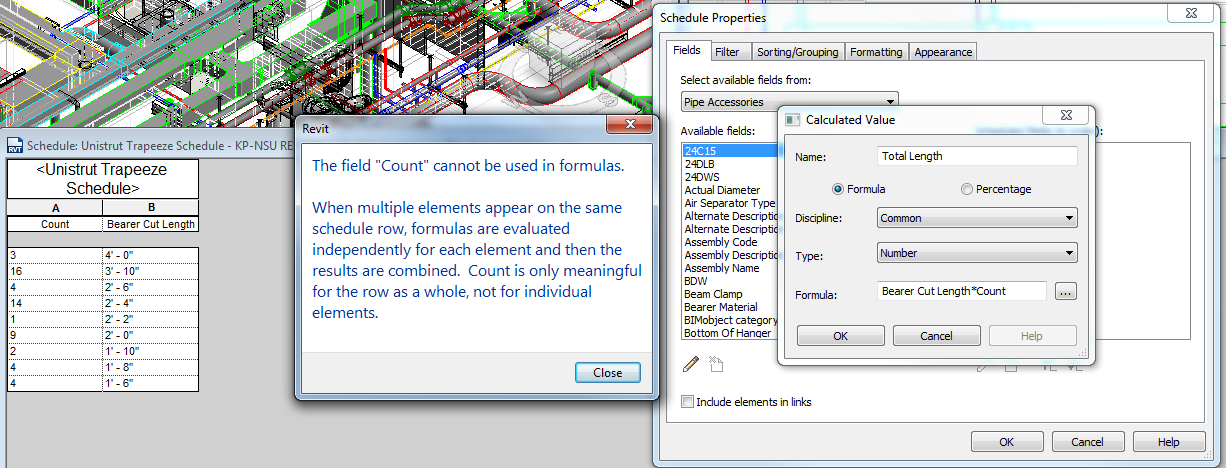Open the Pipe Accessories available fields dropdown

pos(789,101)
